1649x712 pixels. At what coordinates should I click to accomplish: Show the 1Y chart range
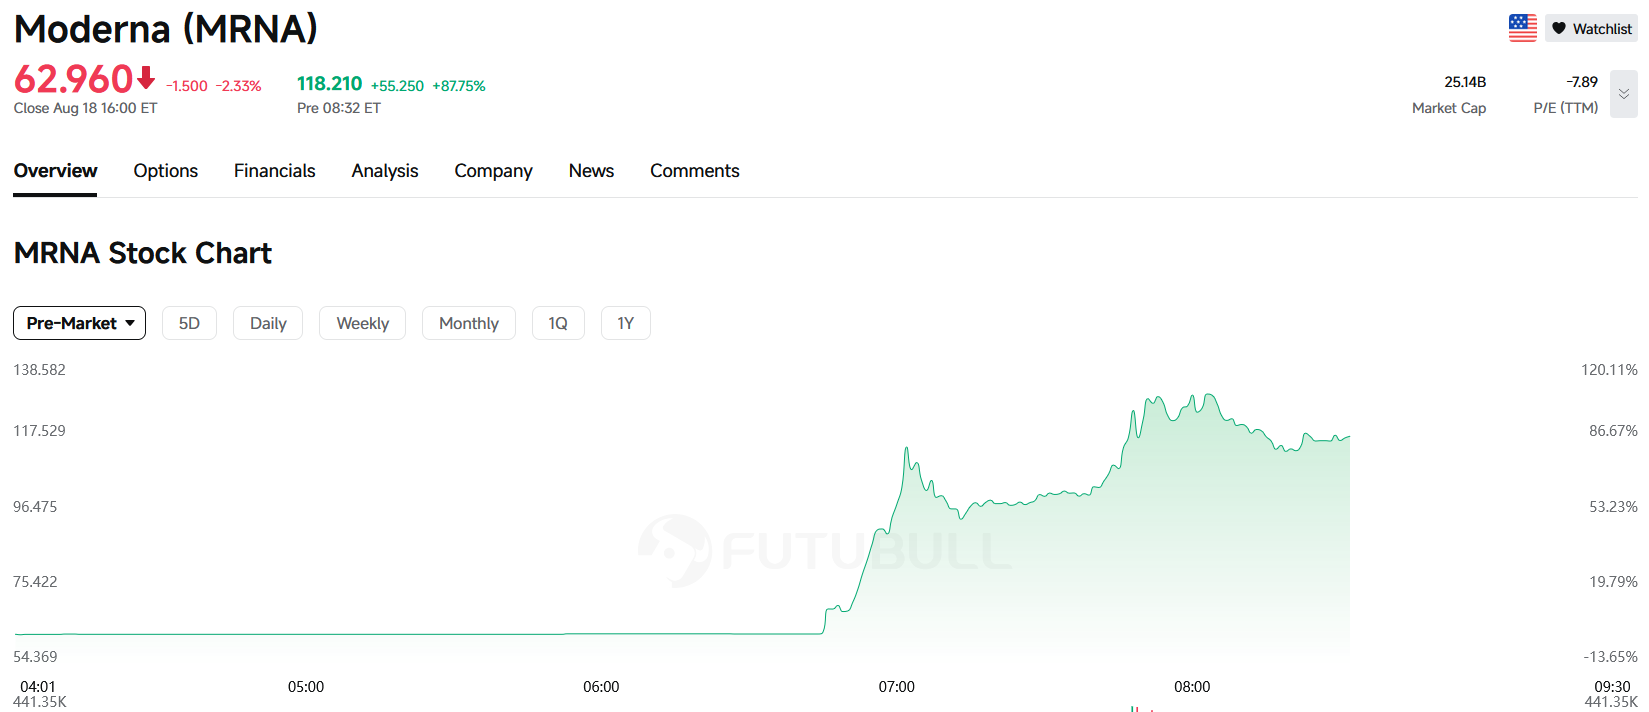(626, 323)
